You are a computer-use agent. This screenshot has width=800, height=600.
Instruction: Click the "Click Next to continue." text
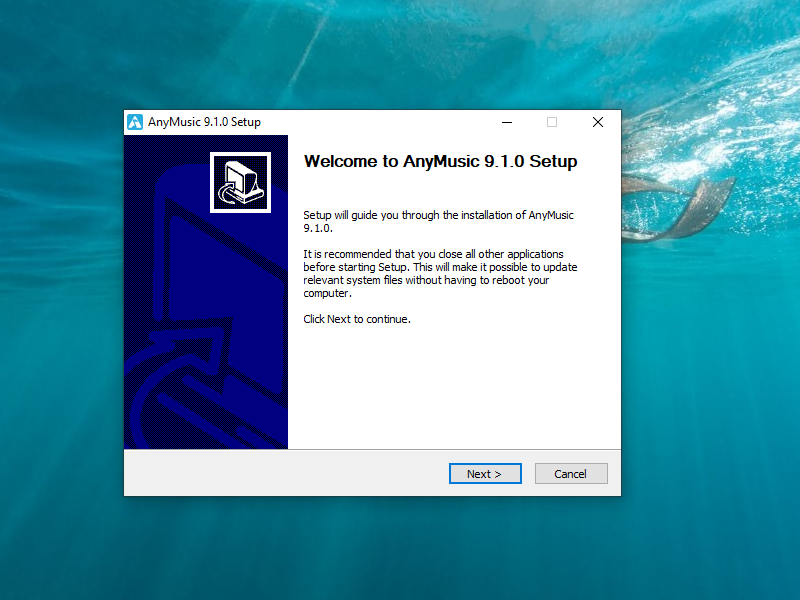click(x=357, y=319)
